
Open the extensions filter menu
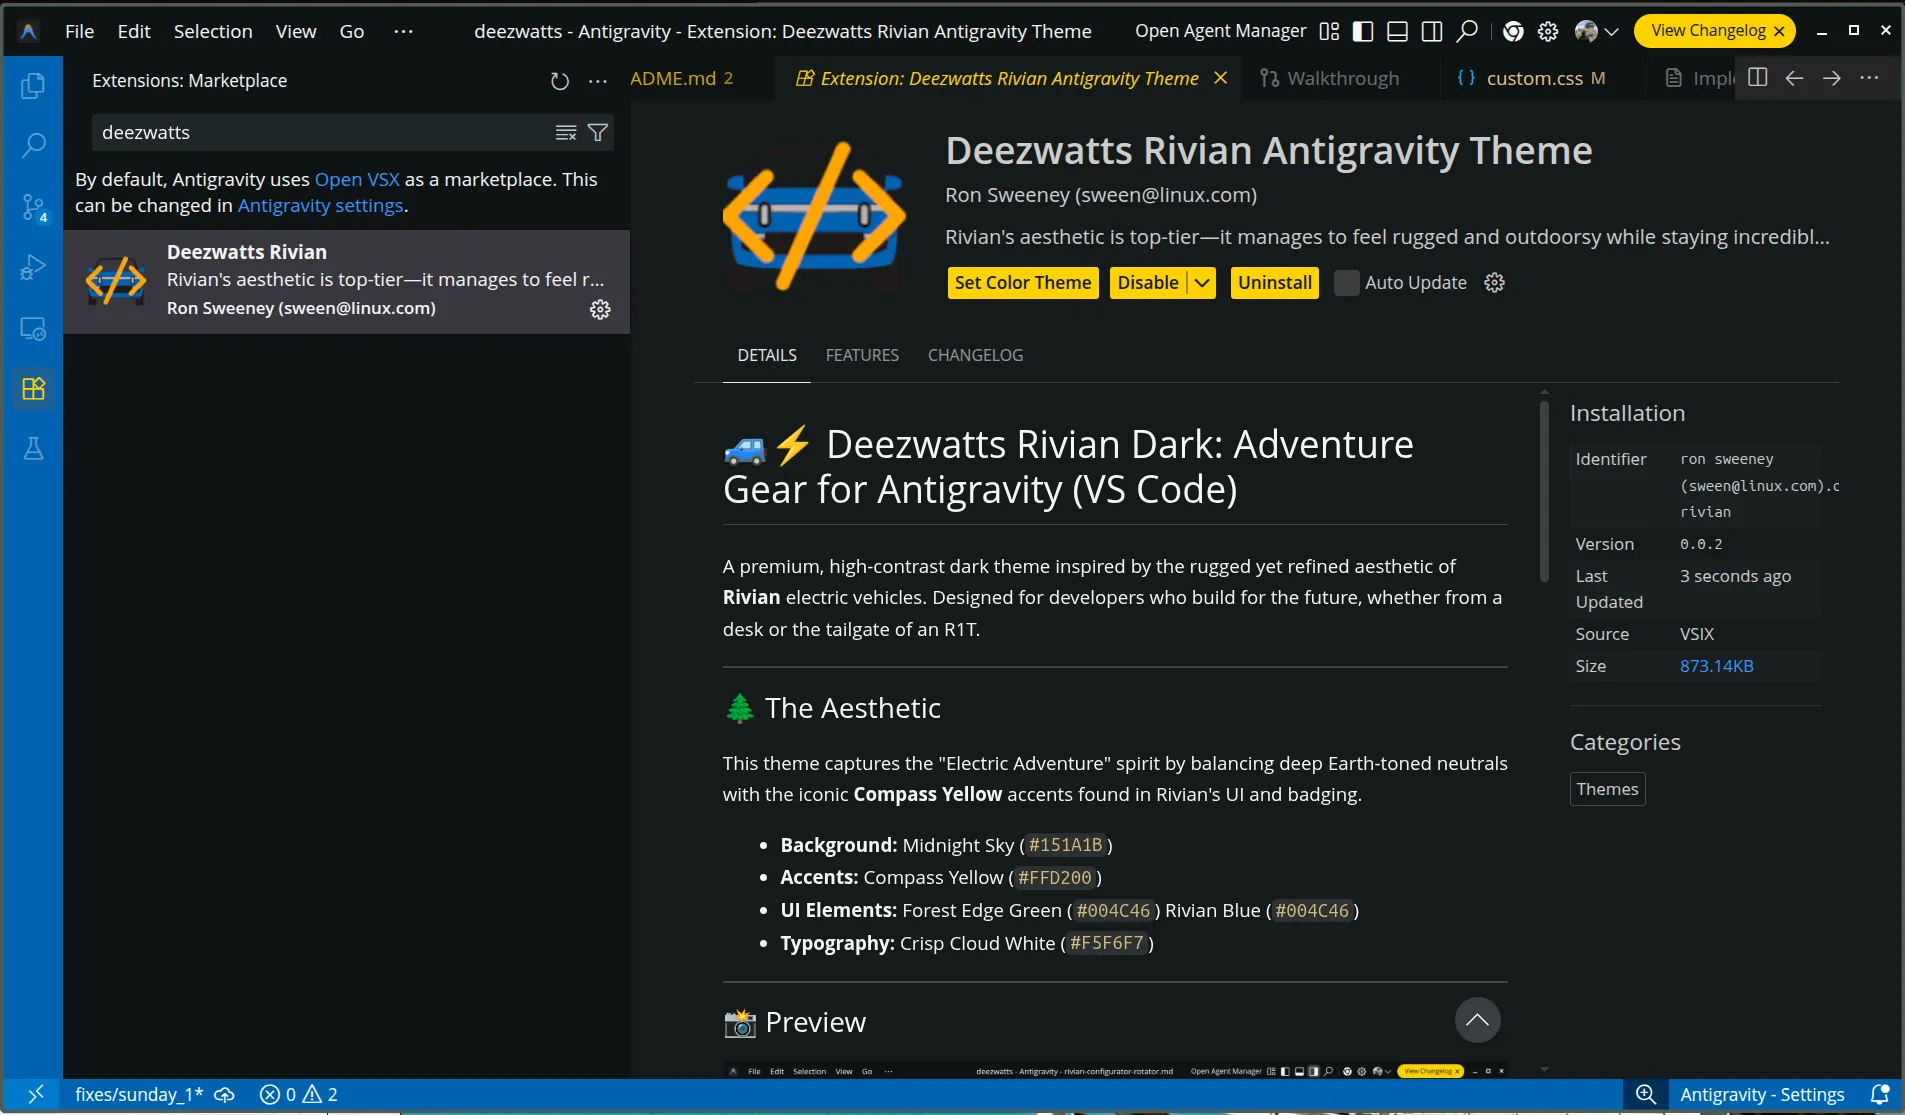click(598, 133)
